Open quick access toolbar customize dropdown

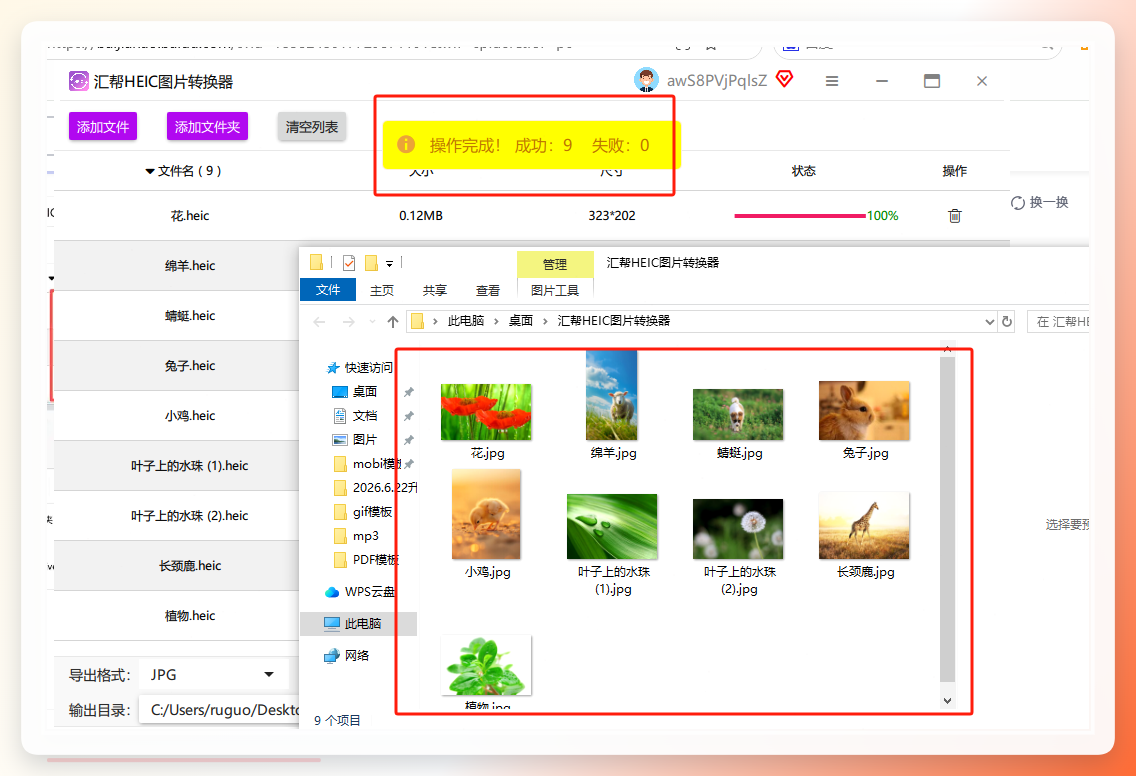[x=389, y=264]
